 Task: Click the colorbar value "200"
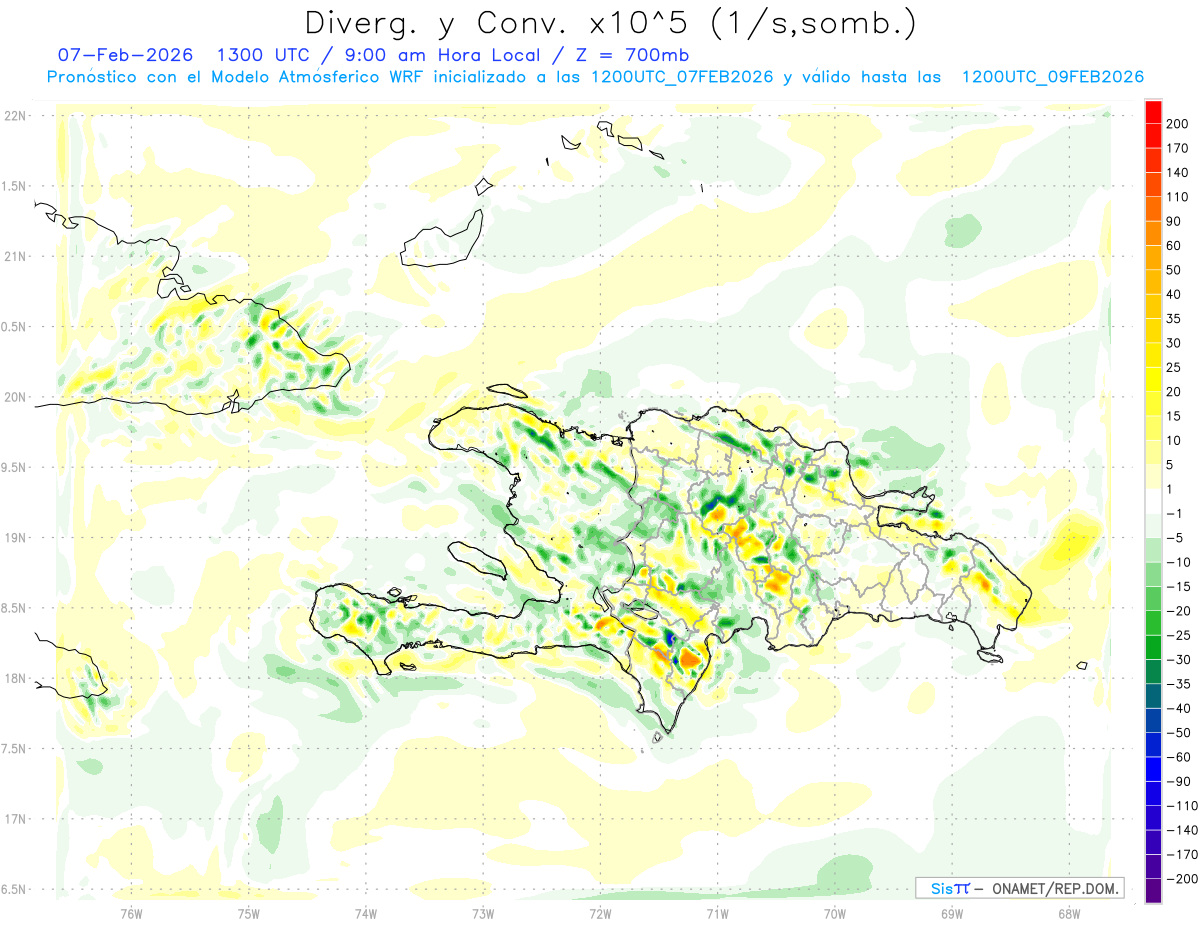click(1178, 124)
